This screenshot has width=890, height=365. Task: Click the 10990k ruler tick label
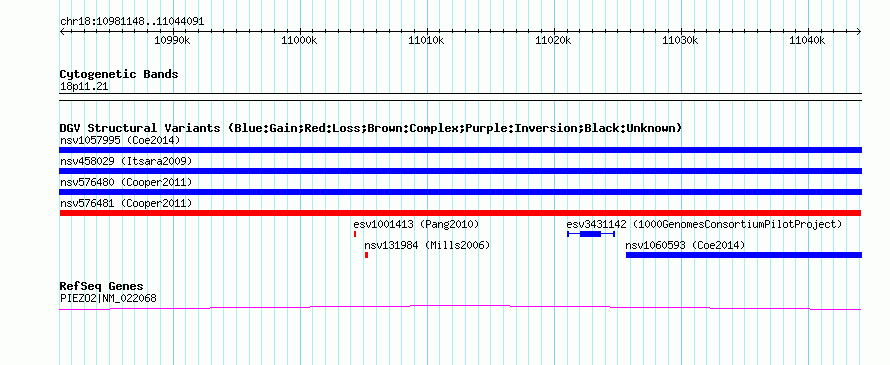coord(173,40)
